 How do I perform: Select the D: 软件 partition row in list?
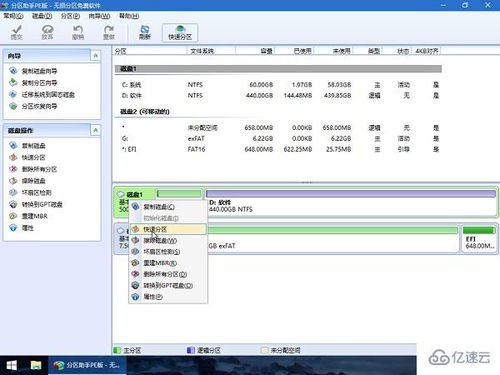click(x=279, y=96)
